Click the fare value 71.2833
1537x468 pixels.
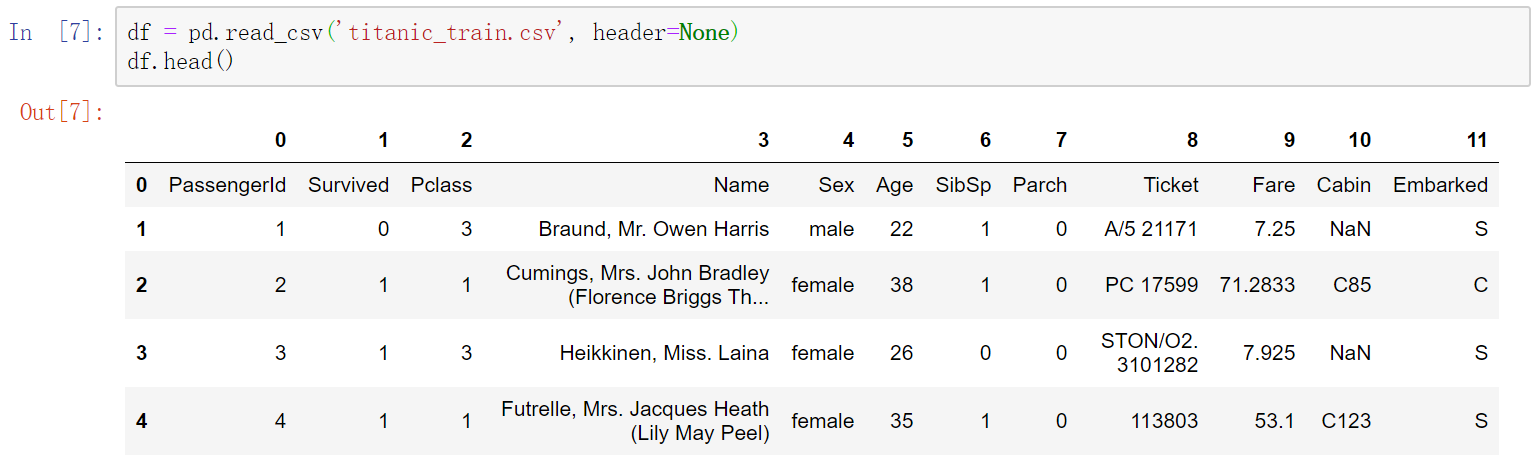(x=1257, y=285)
